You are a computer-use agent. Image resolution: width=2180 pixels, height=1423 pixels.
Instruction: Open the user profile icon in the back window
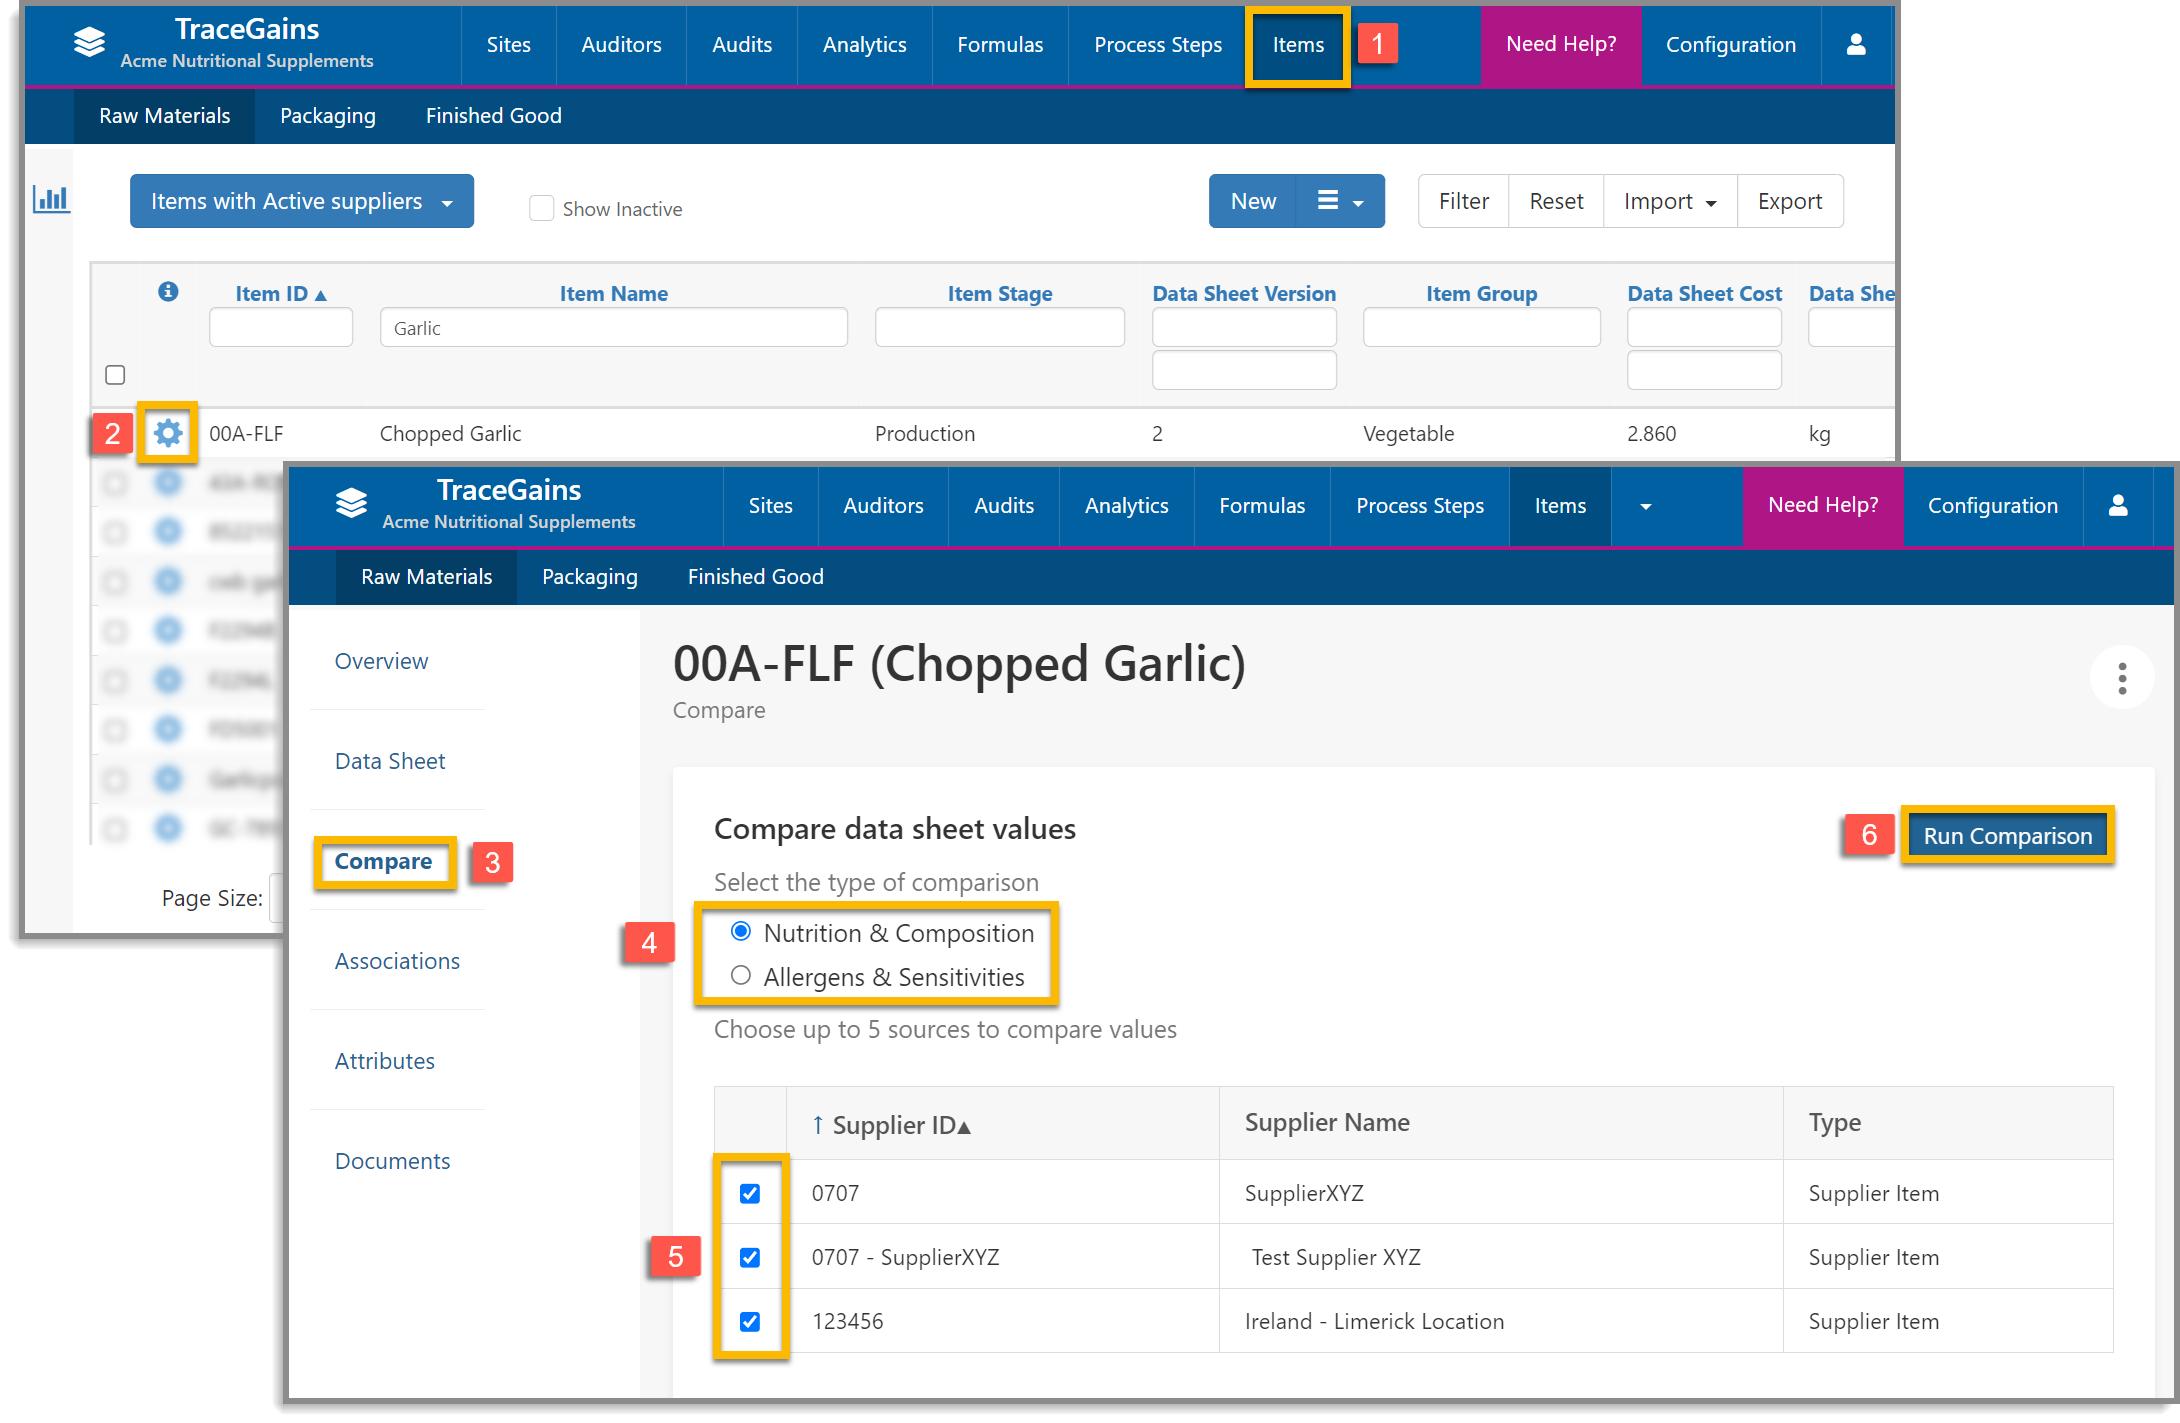tap(1856, 44)
